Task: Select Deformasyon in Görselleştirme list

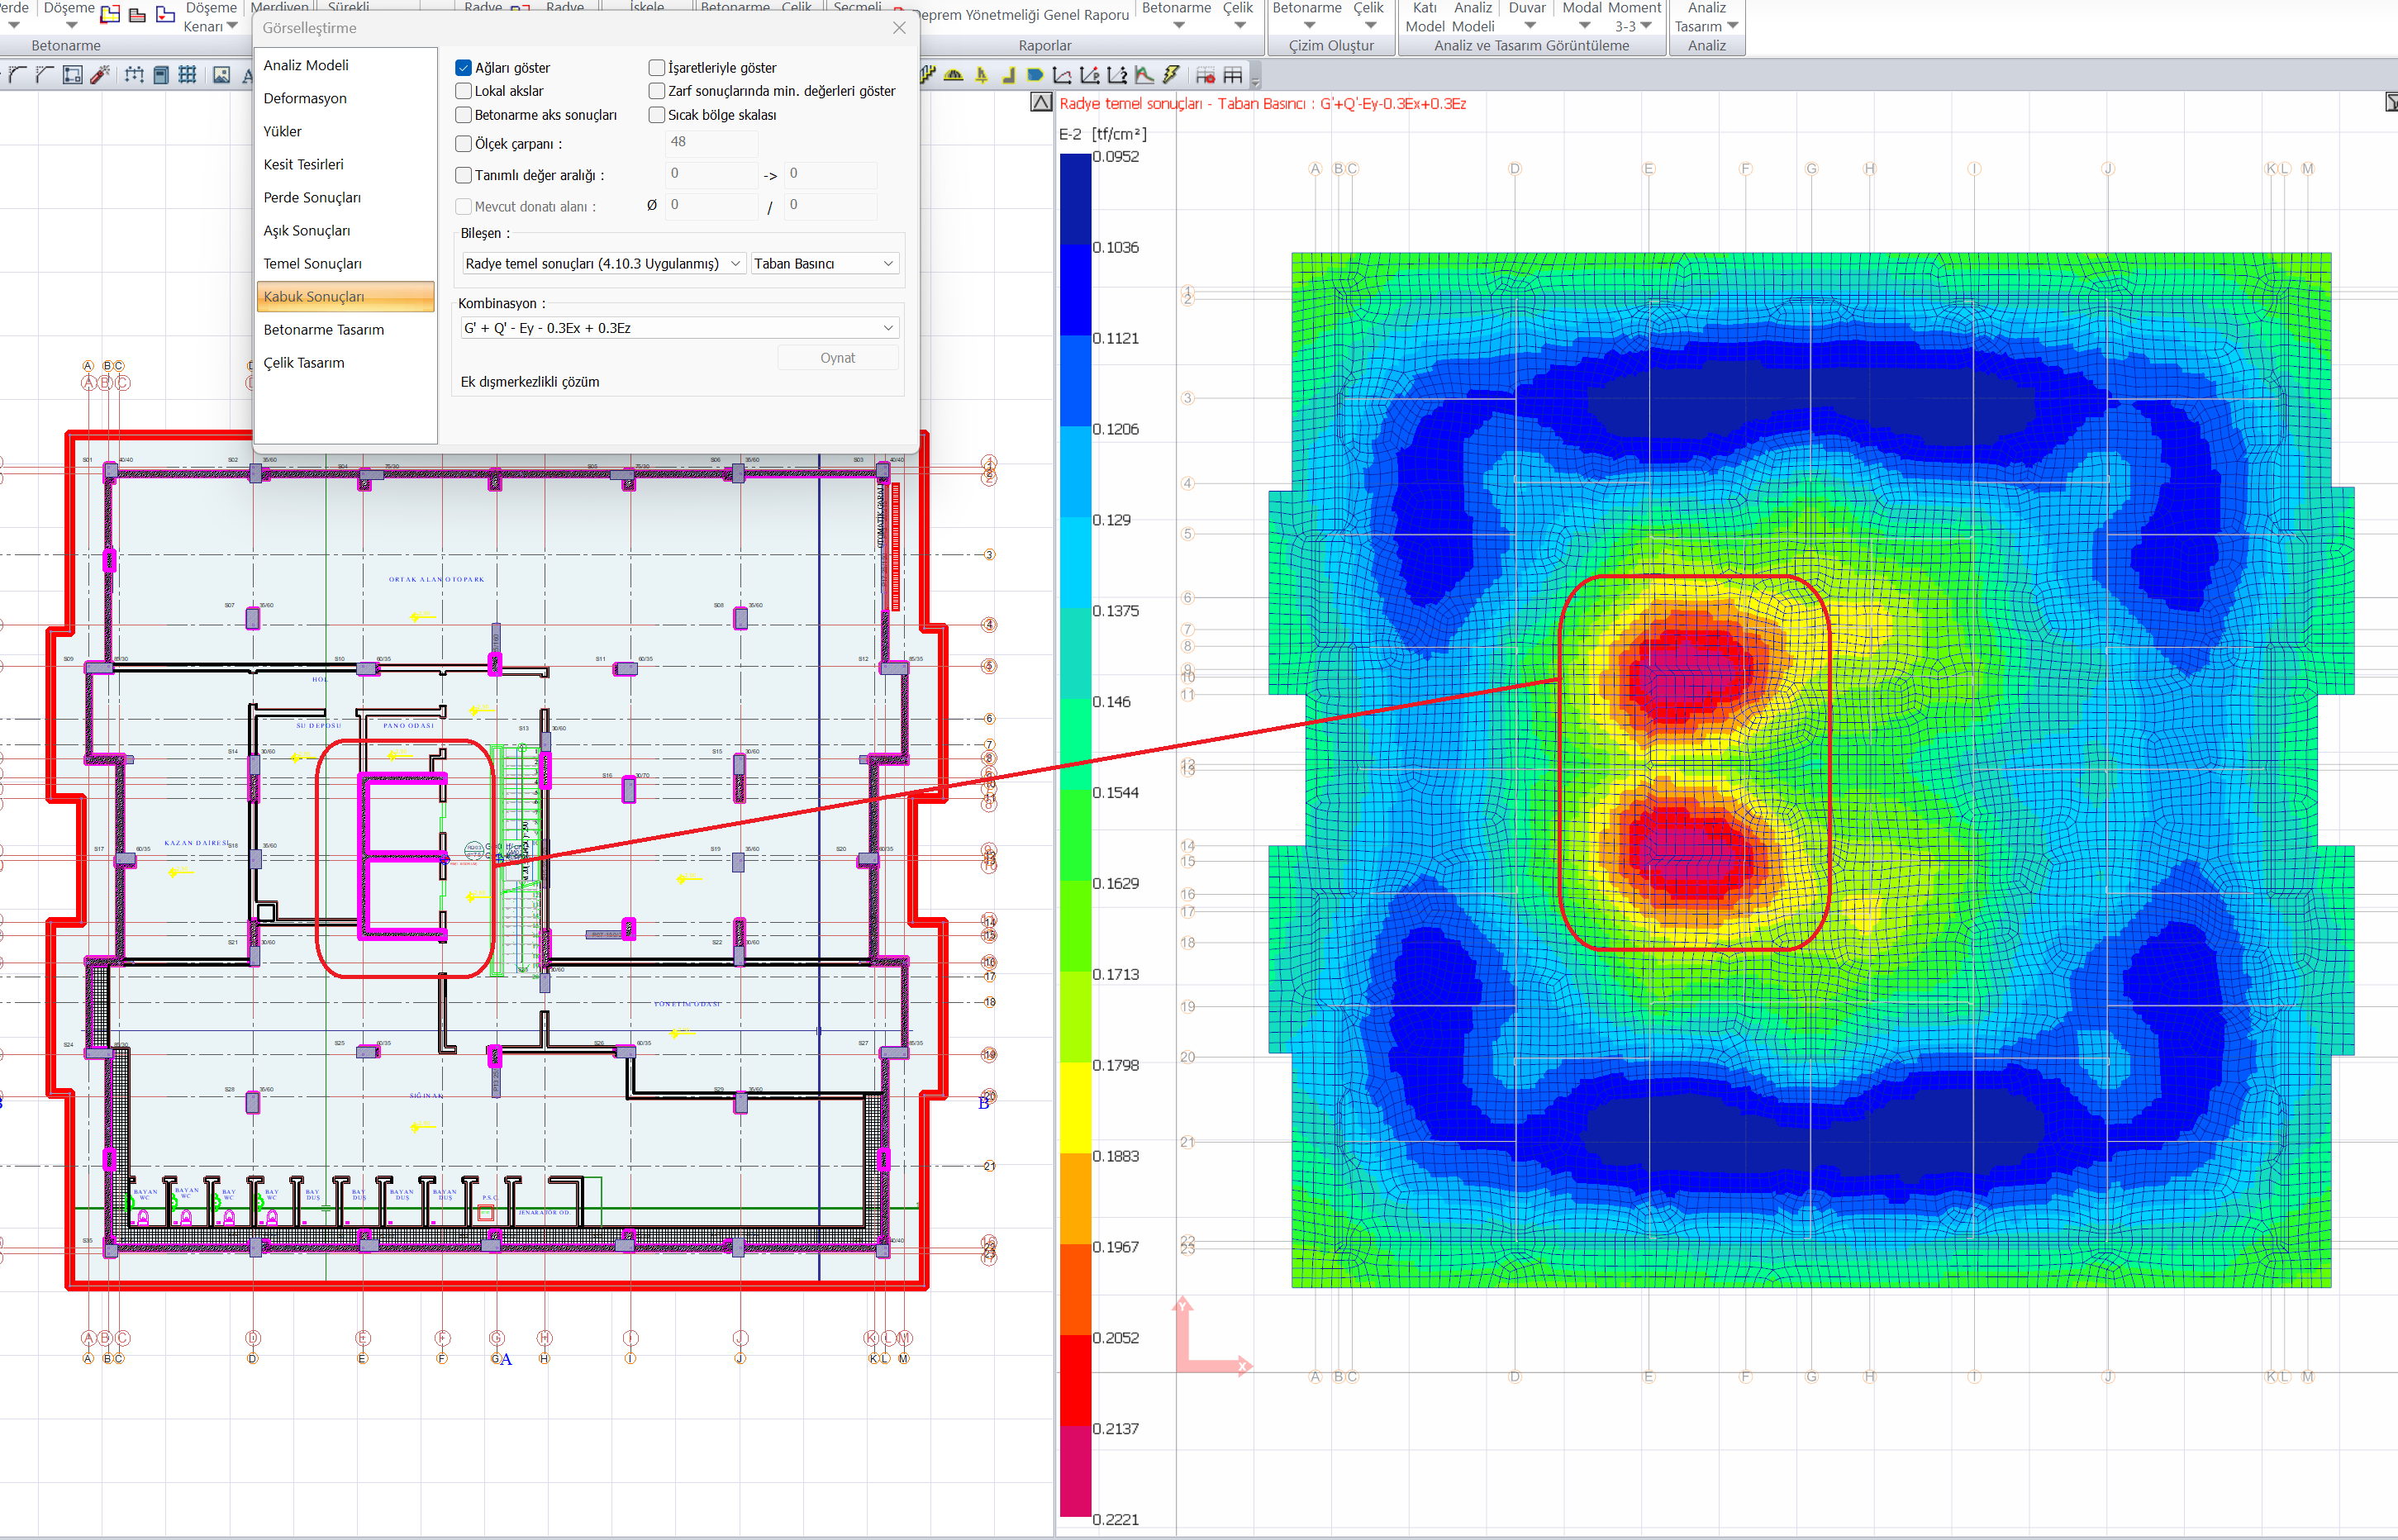Action: pyautogui.click(x=345, y=98)
